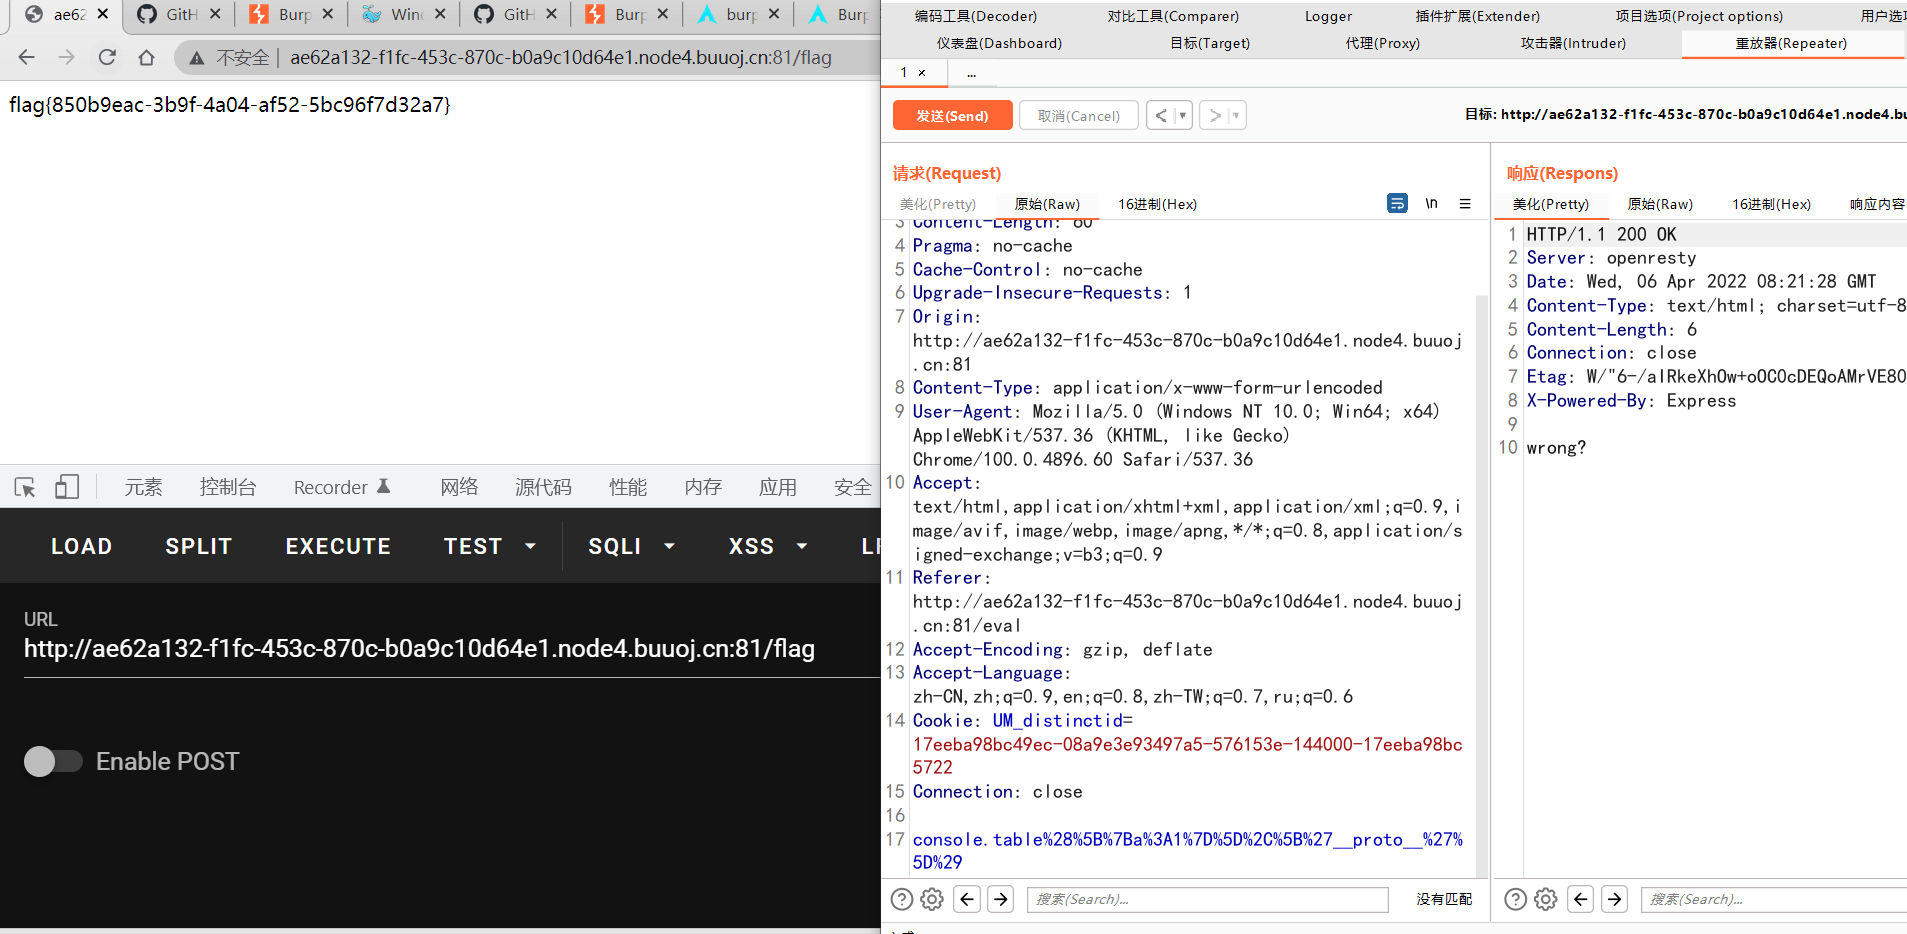Click the HackBar URL input field
1907x934 pixels.
[451, 649]
